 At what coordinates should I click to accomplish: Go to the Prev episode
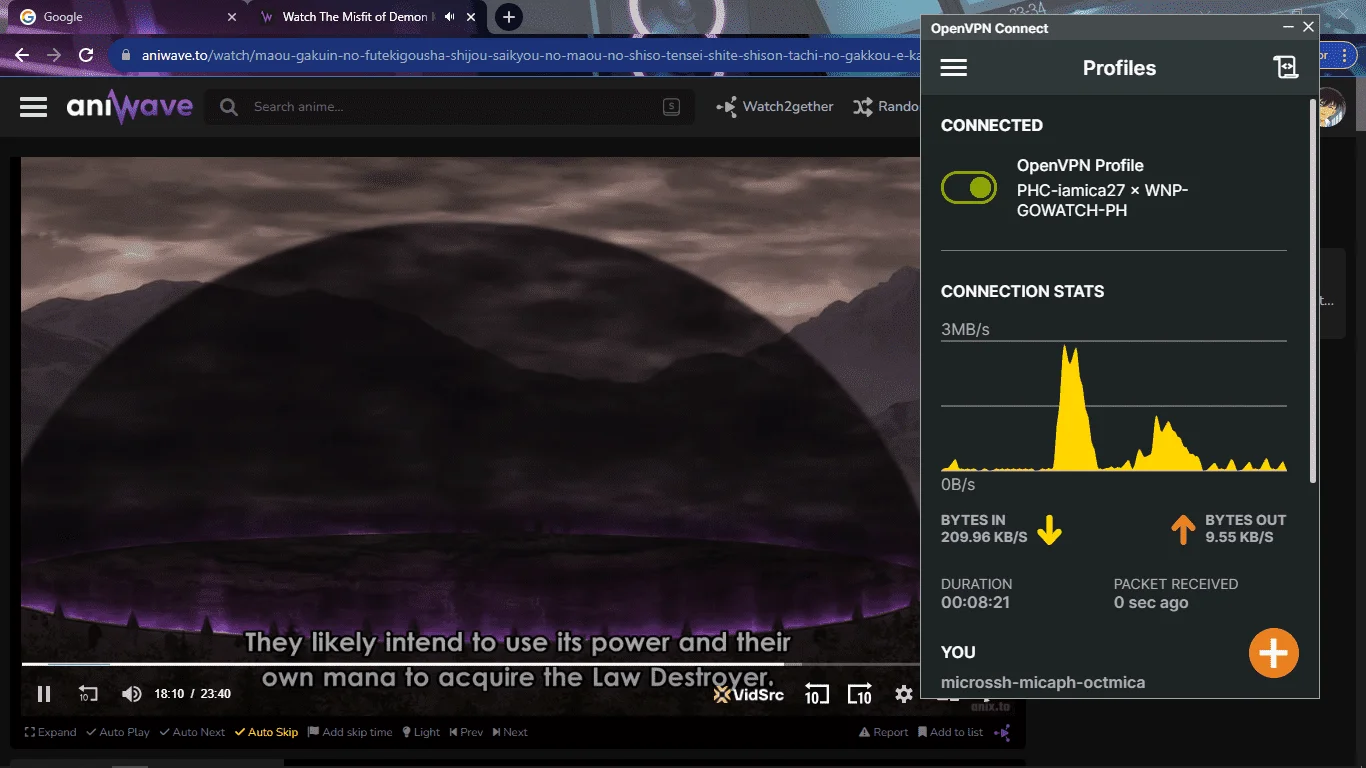[466, 732]
